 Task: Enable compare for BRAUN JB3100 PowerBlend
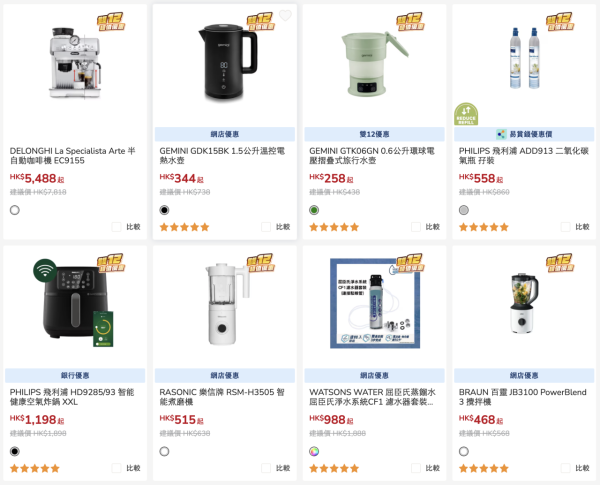566,468
